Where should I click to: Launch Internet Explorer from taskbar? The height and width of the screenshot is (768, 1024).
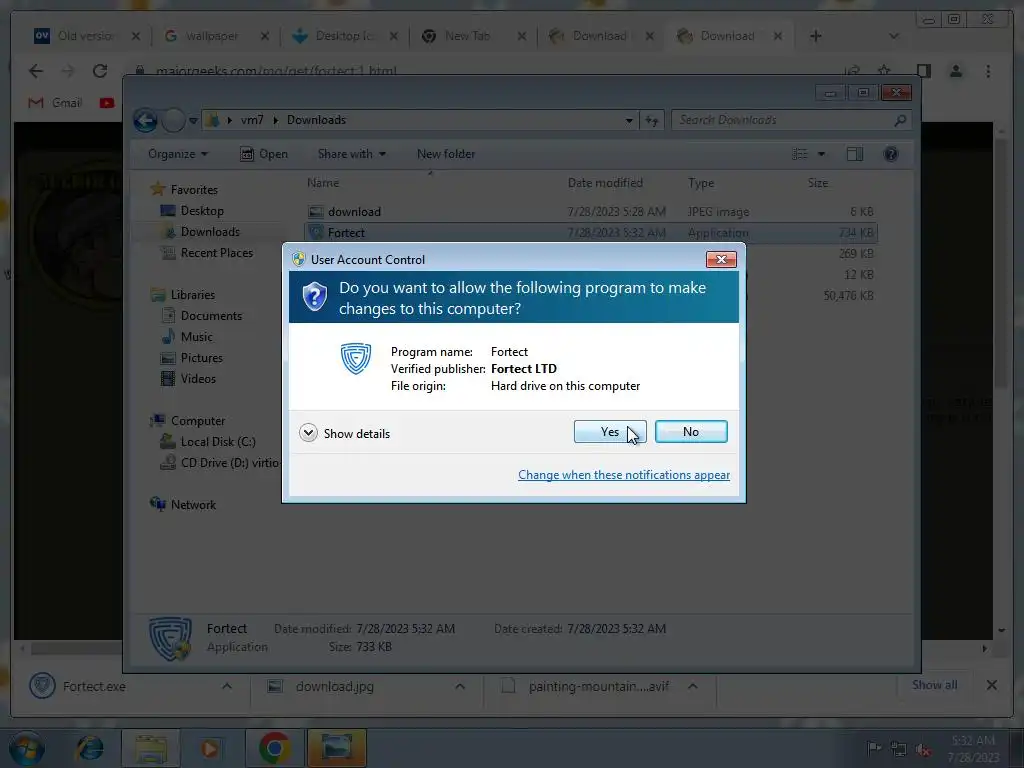pyautogui.click(x=89, y=748)
